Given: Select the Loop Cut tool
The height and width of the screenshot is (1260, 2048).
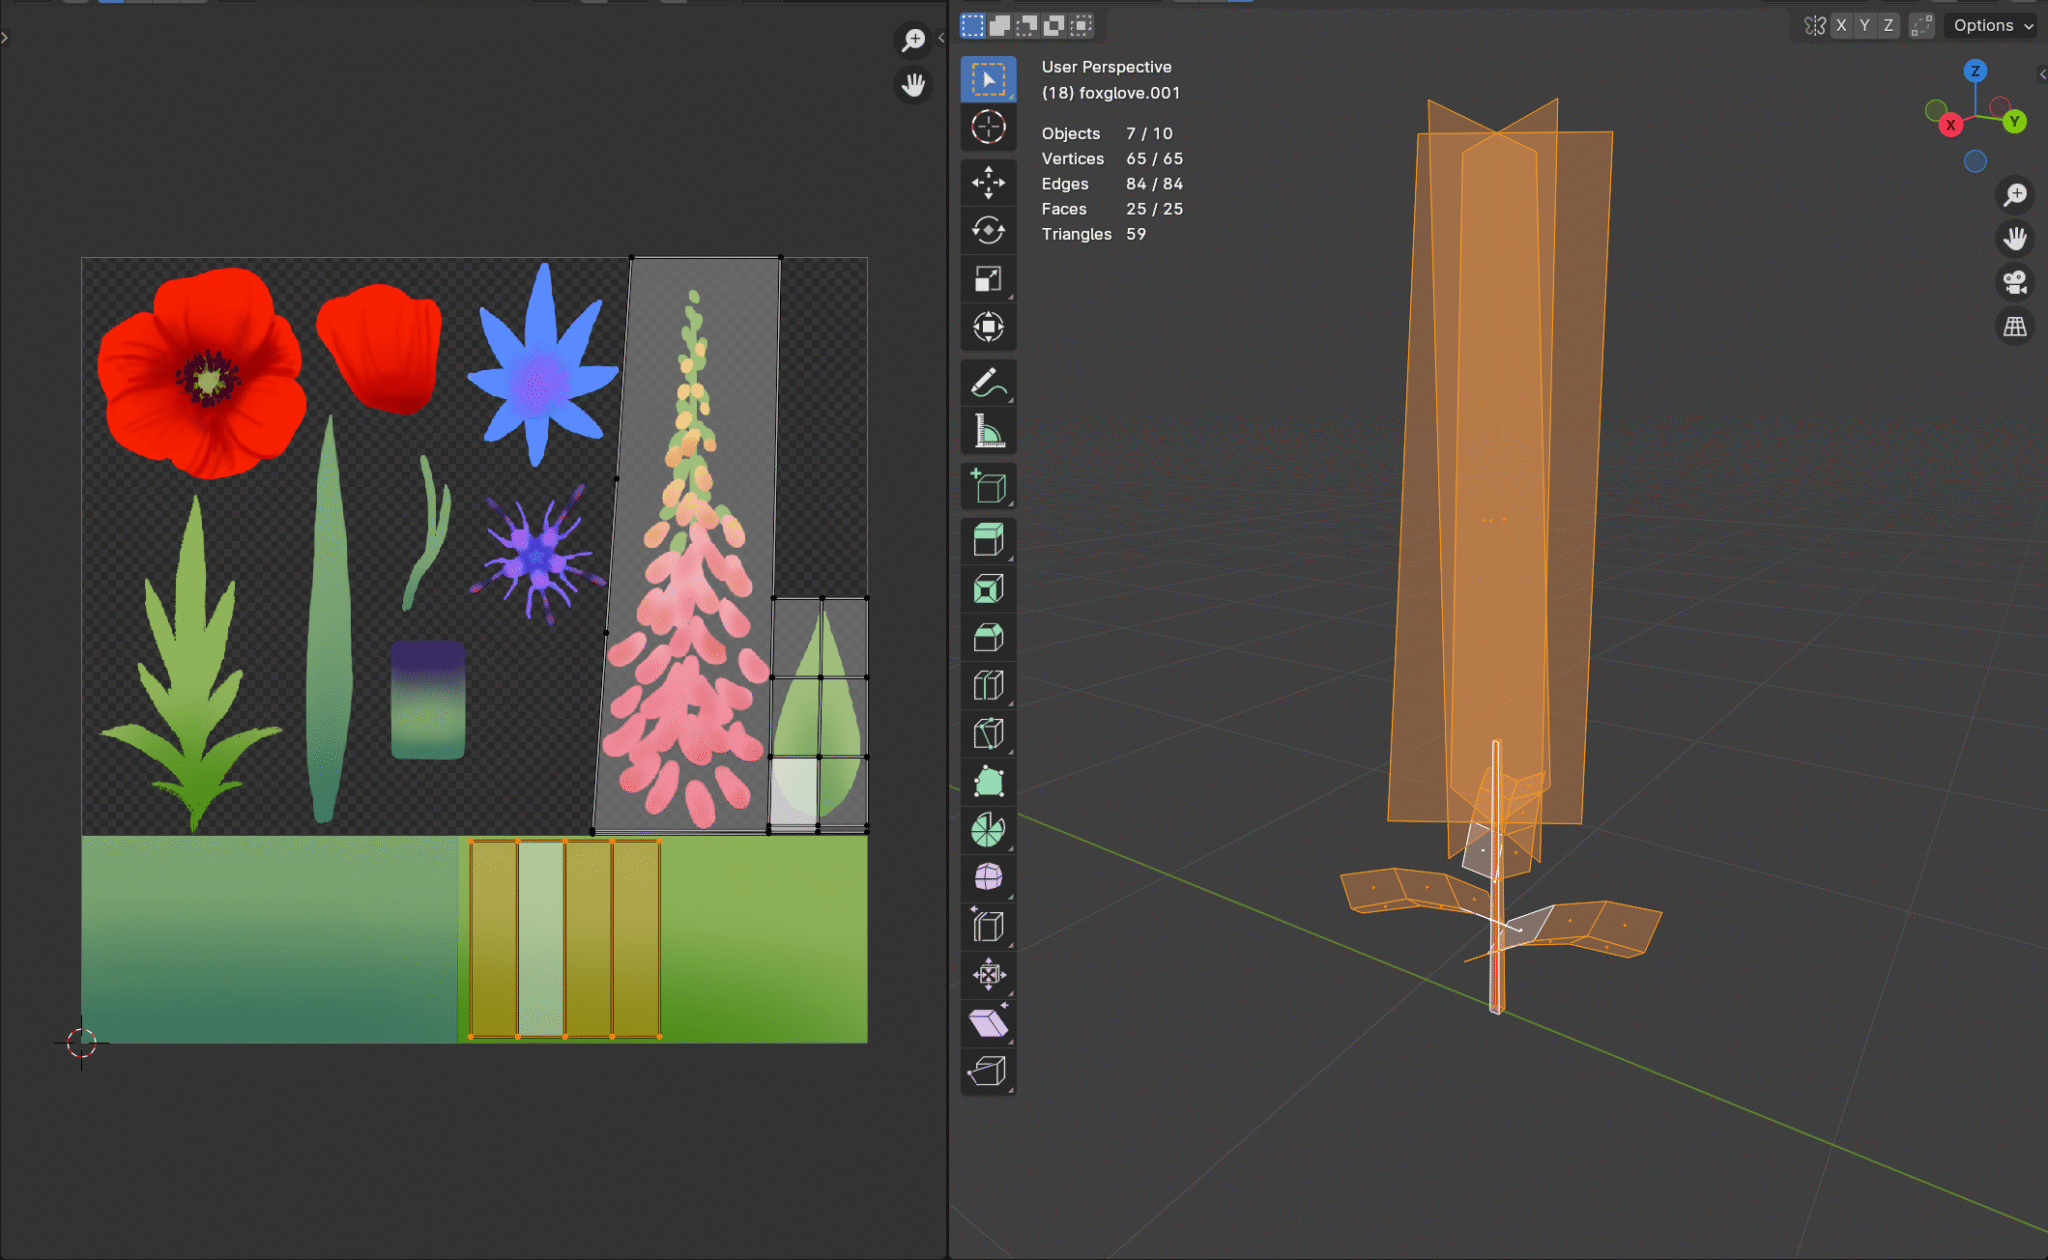Looking at the screenshot, I should pyautogui.click(x=988, y=685).
